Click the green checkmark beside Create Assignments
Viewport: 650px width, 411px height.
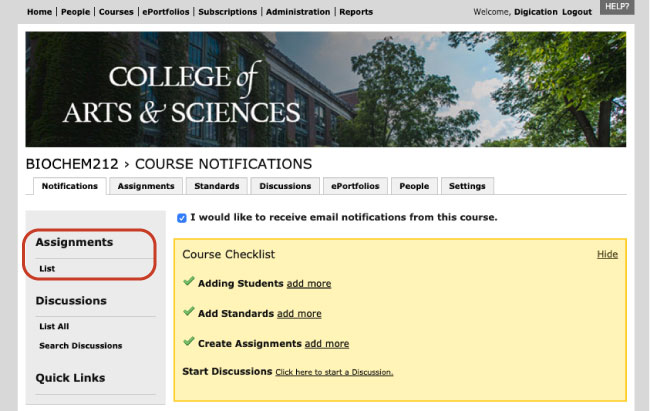[x=189, y=341]
